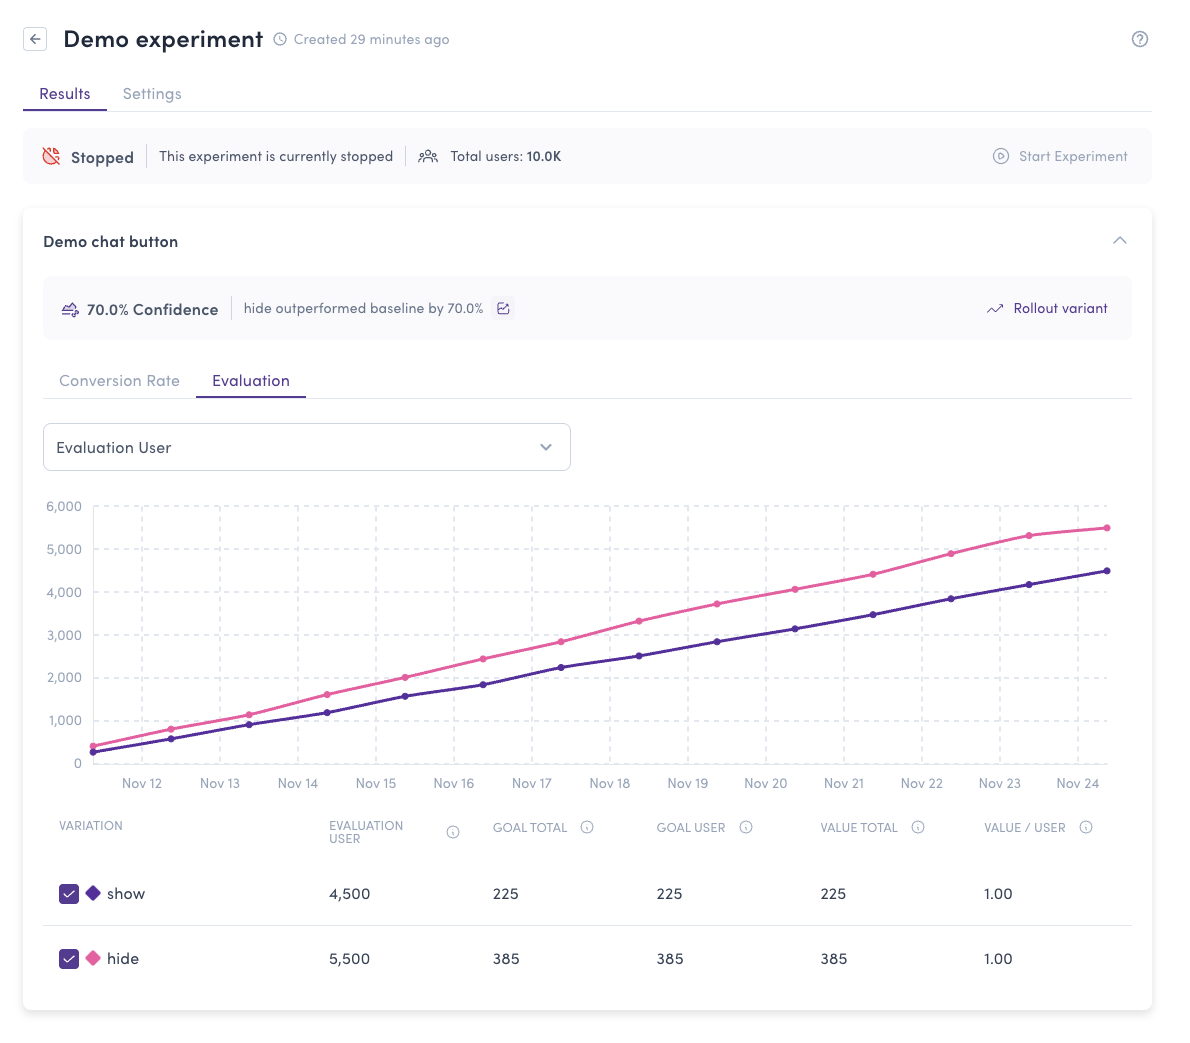Click the pink diamond swatch for hide
Image resolution: width=1190 pixels, height=1043 pixels.
click(94, 958)
